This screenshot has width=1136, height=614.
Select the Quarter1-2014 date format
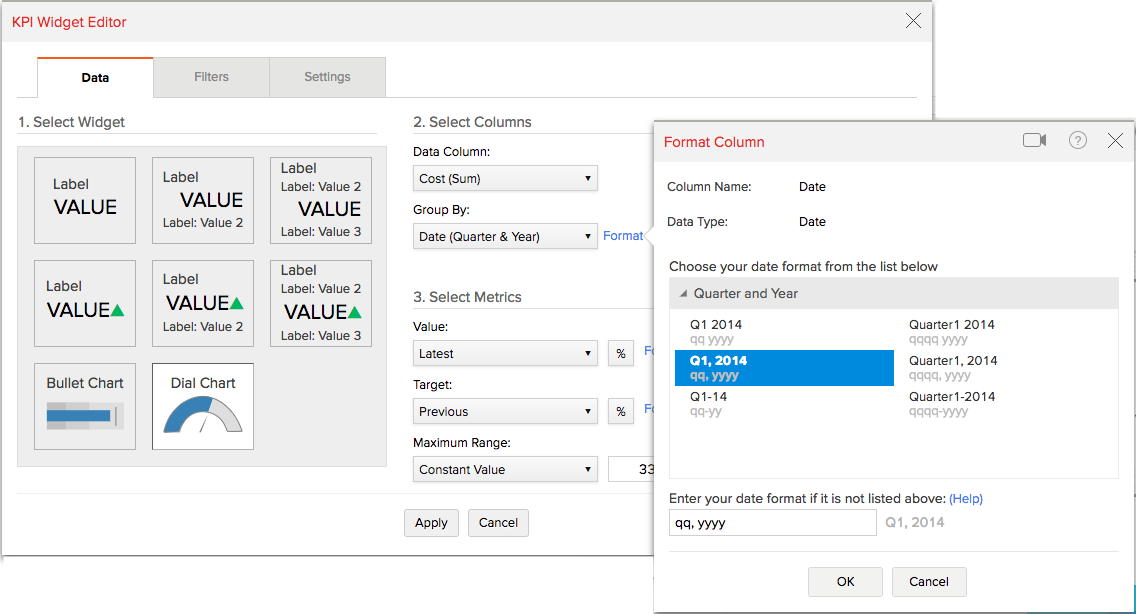coord(952,403)
